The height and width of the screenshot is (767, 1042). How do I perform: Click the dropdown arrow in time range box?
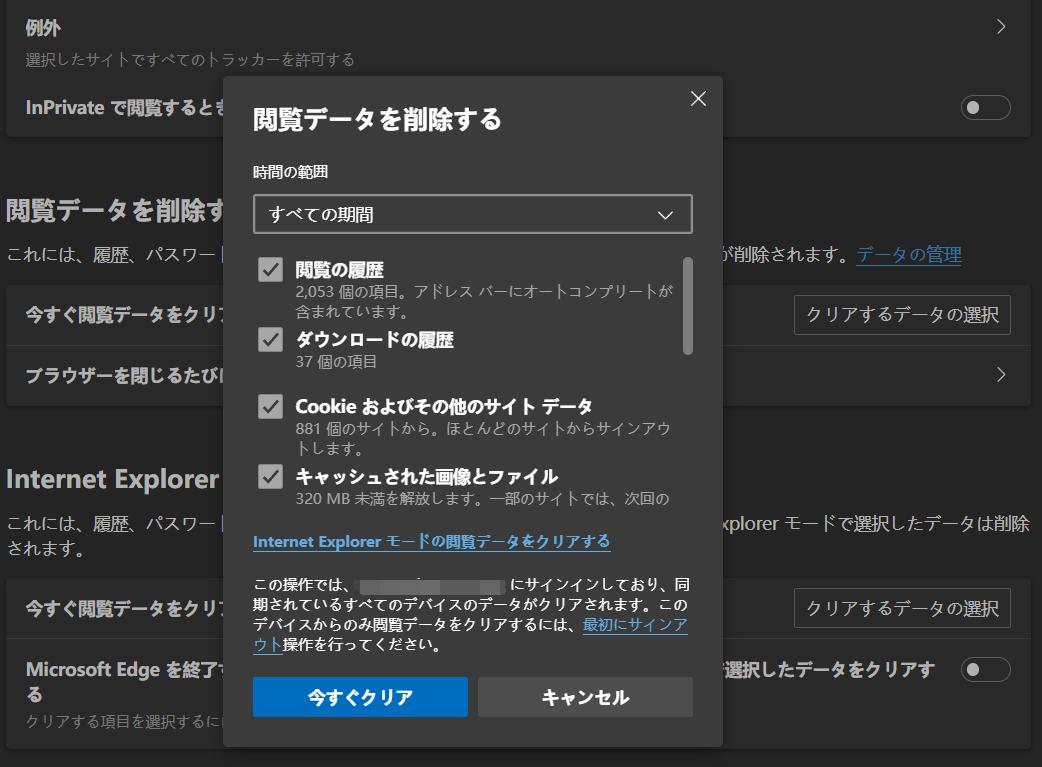[665, 215]
